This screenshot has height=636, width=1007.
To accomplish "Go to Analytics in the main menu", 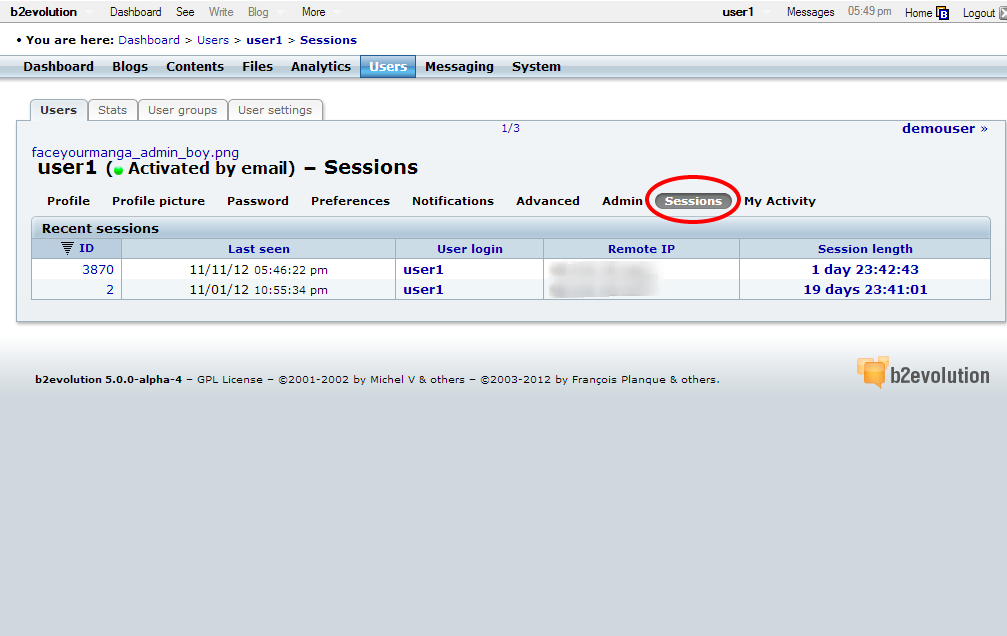I will pyautogui.click(x=320, y=67).
